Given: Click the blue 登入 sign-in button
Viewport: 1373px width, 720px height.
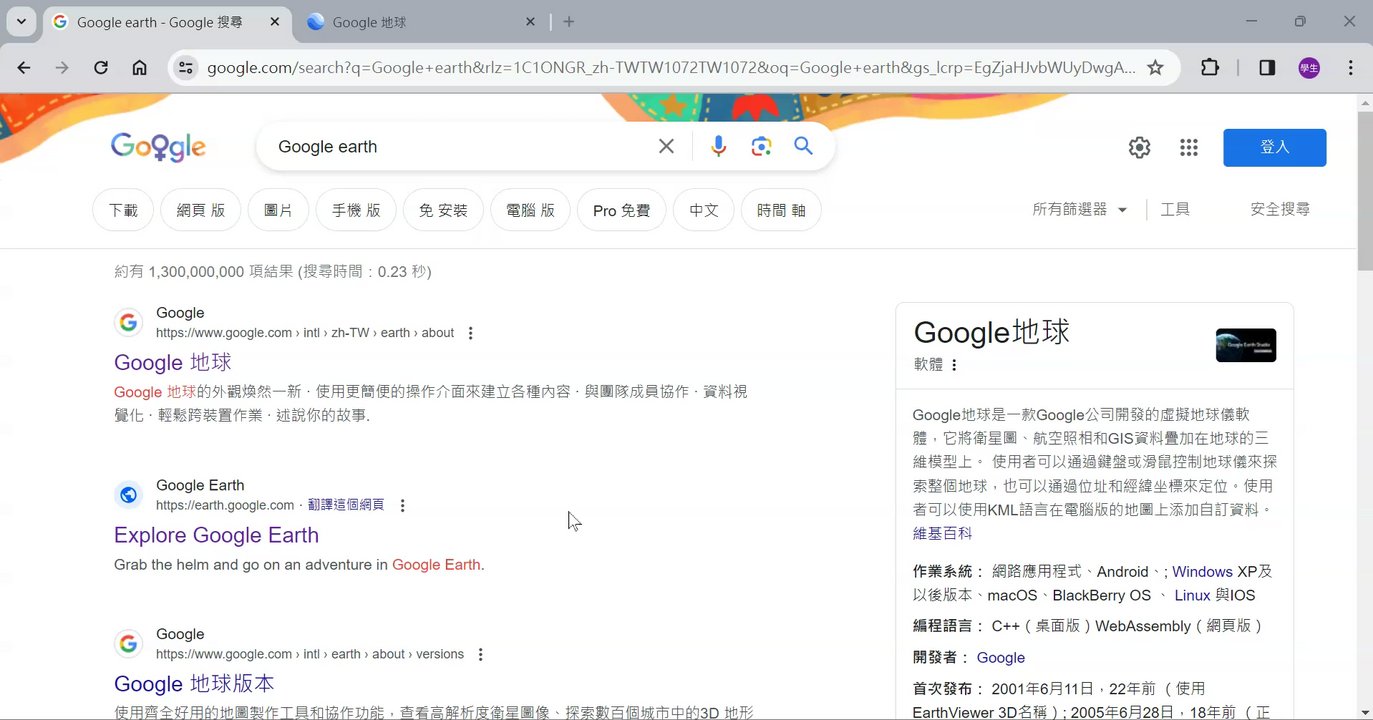Looking at the screenshot, I should click(x=1275, y=148).
